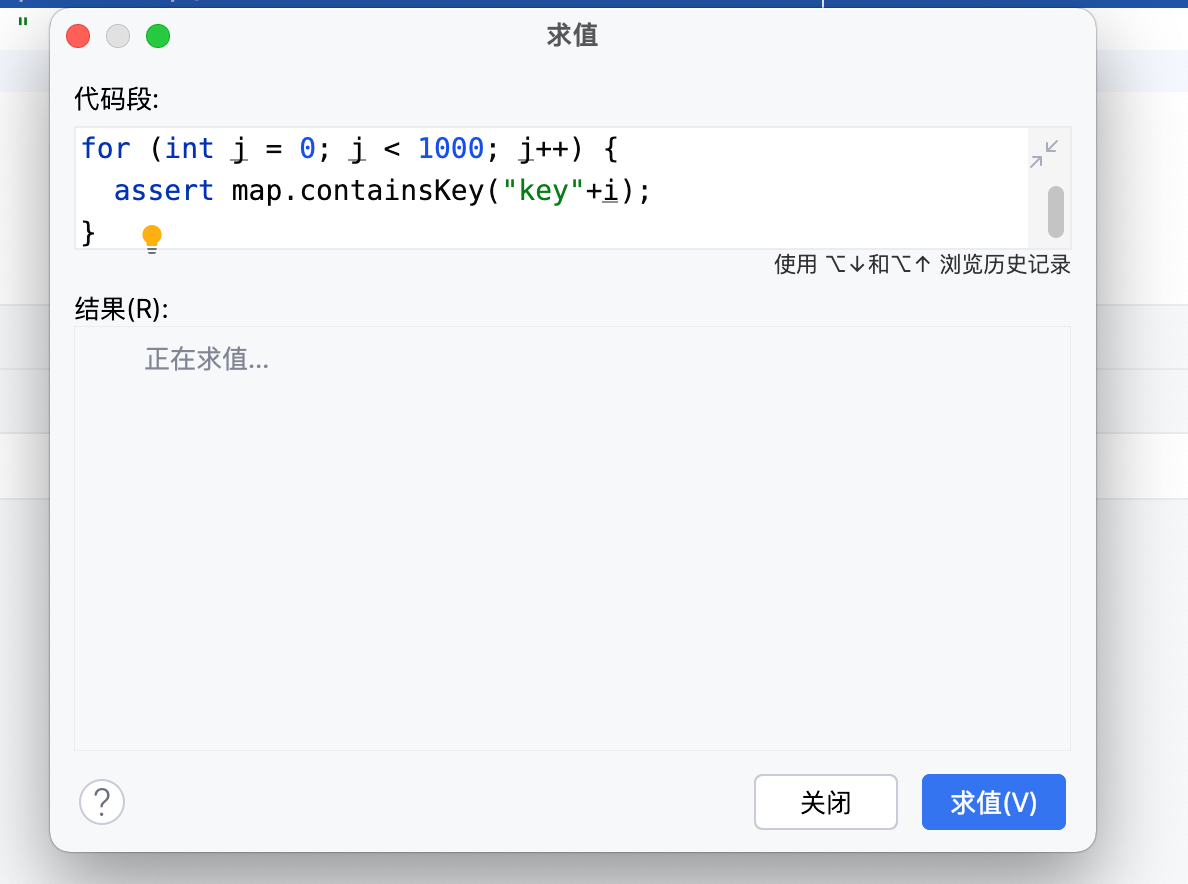Click the gray minimize window button
This screenshot has height=884, width=1188.
point(118,37)
